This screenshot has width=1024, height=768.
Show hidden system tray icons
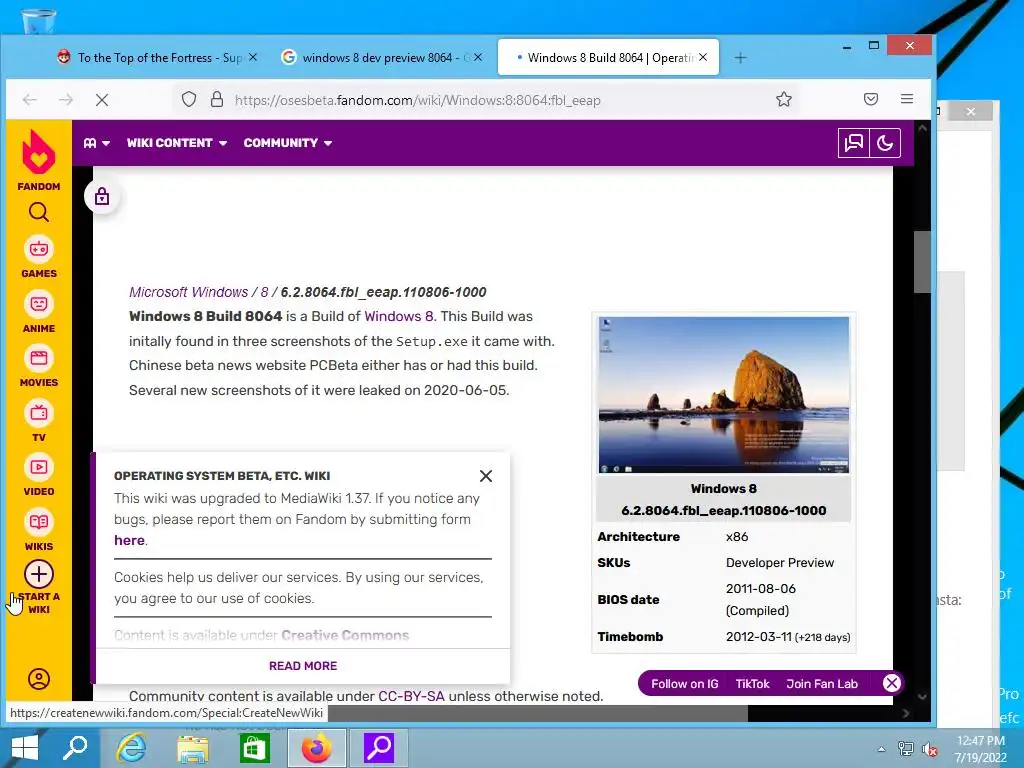[882, 749]
